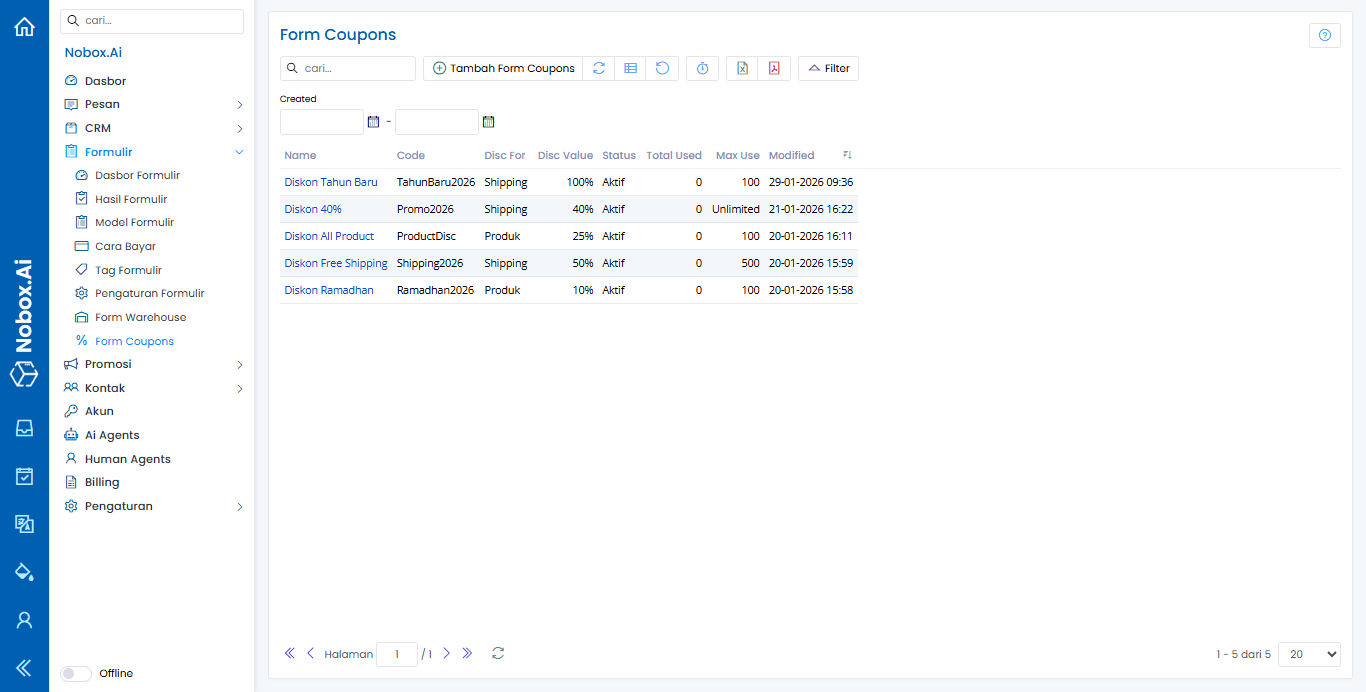Click Tambah Form Coupons button
The image size is (1366, 692).
click(503, 68)
